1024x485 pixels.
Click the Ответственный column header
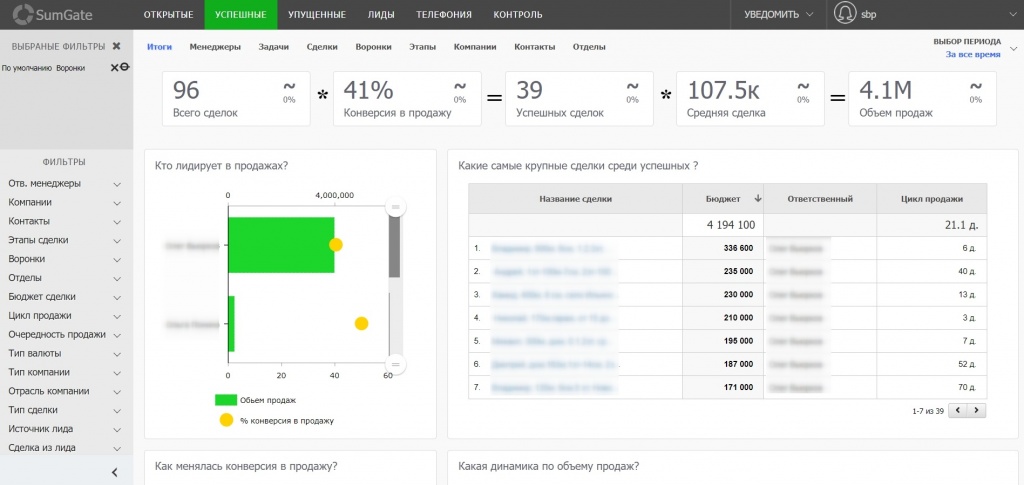[820, 199]
